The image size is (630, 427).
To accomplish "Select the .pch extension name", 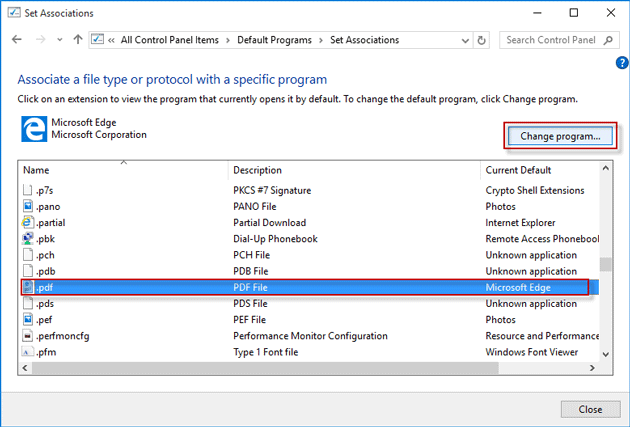I will [x=45, y=255].
